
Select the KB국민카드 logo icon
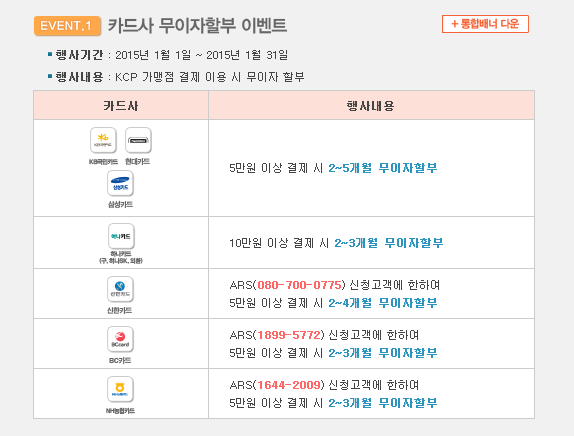pyautogui.click(x=103, y=140)
